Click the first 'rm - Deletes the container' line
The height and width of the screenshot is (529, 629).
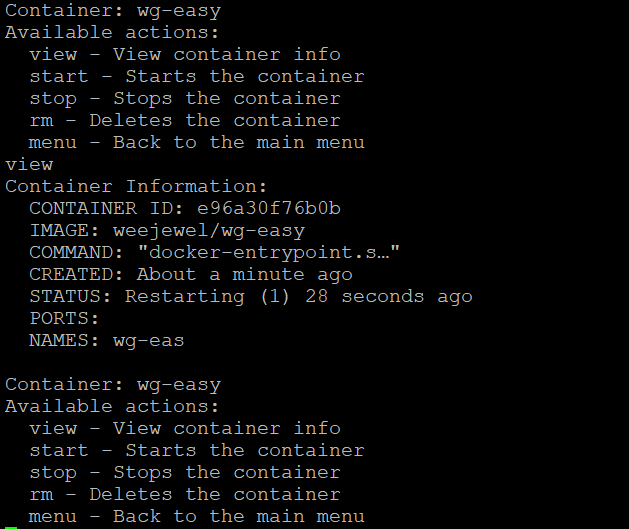click(185, 120)
